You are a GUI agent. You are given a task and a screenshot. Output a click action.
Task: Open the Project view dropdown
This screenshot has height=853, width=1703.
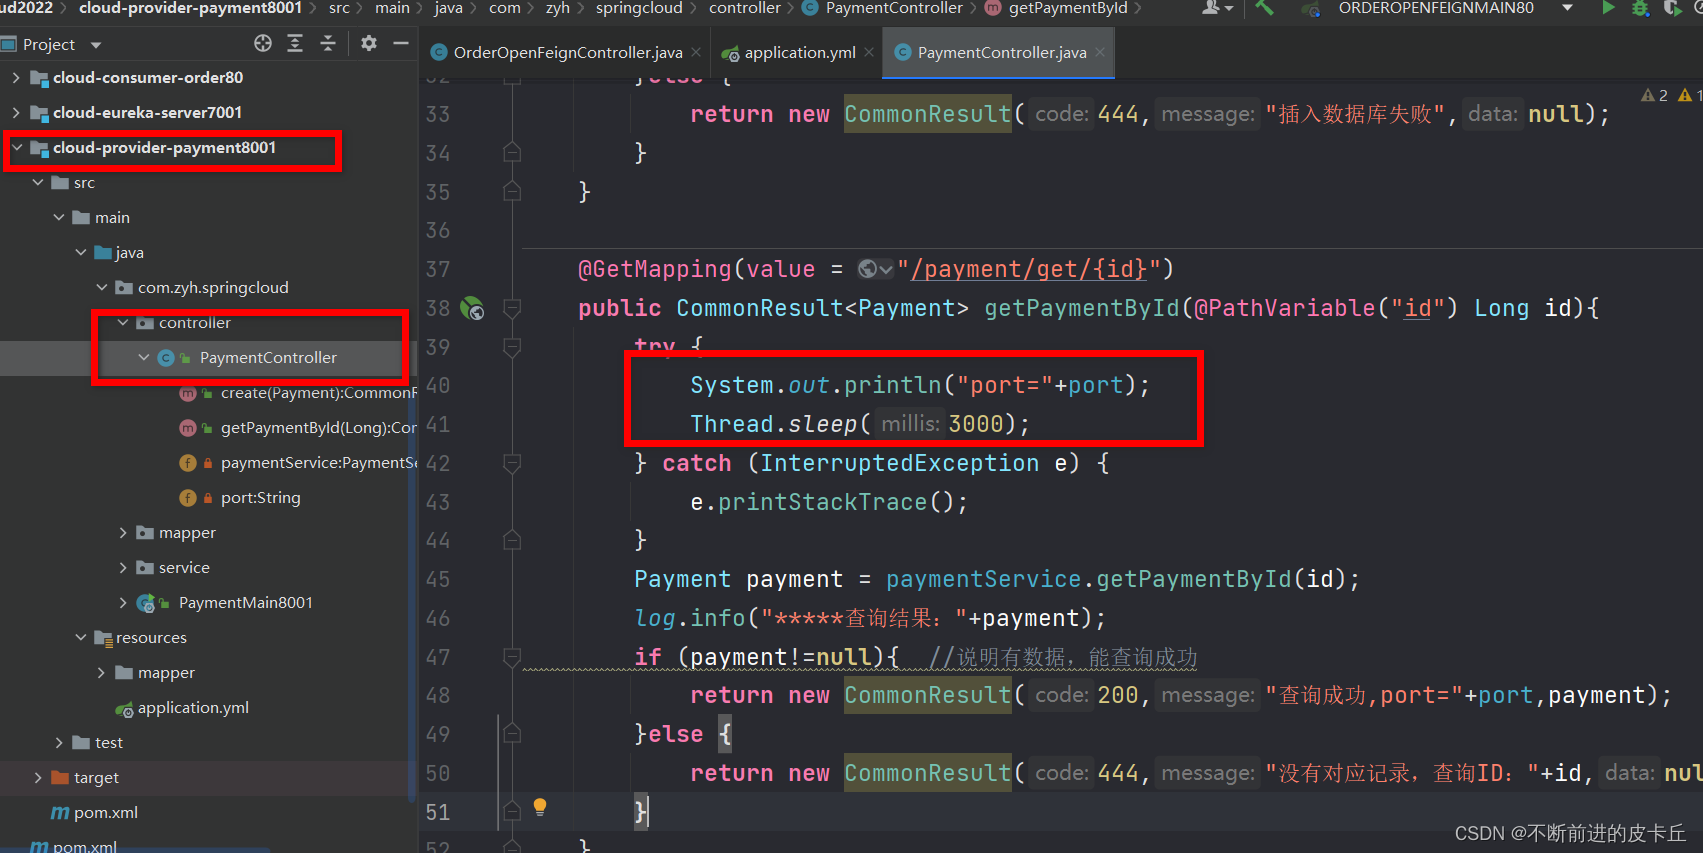(95, 45)
